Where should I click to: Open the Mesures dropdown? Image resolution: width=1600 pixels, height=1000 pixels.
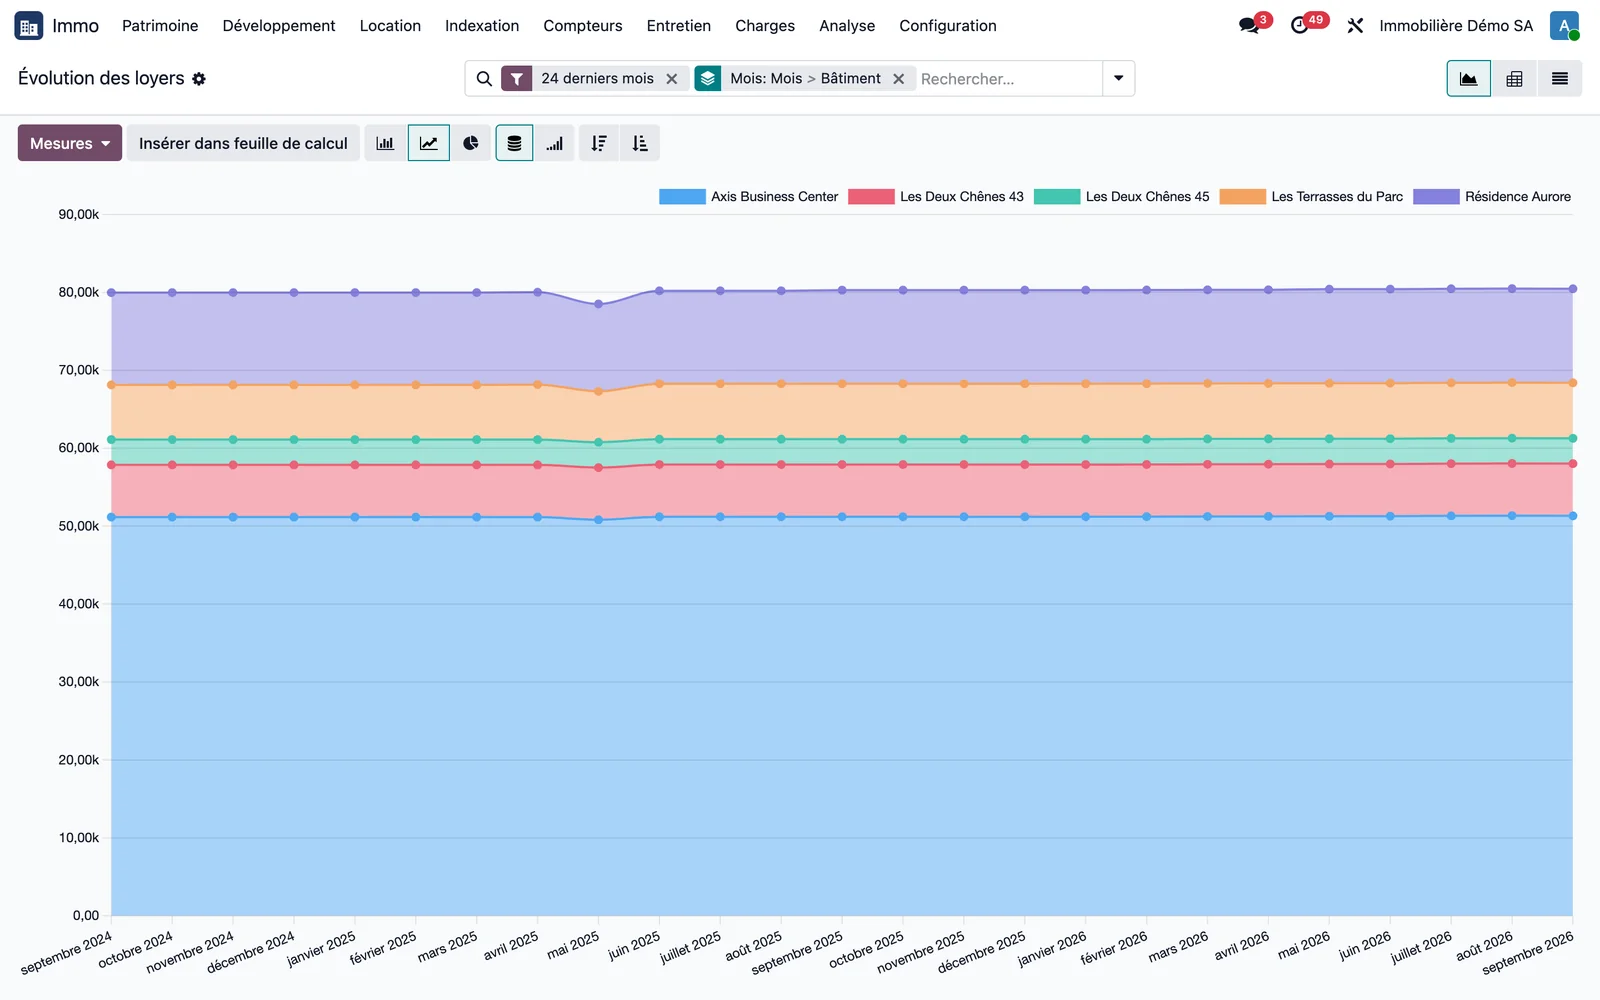click(70, 143)
